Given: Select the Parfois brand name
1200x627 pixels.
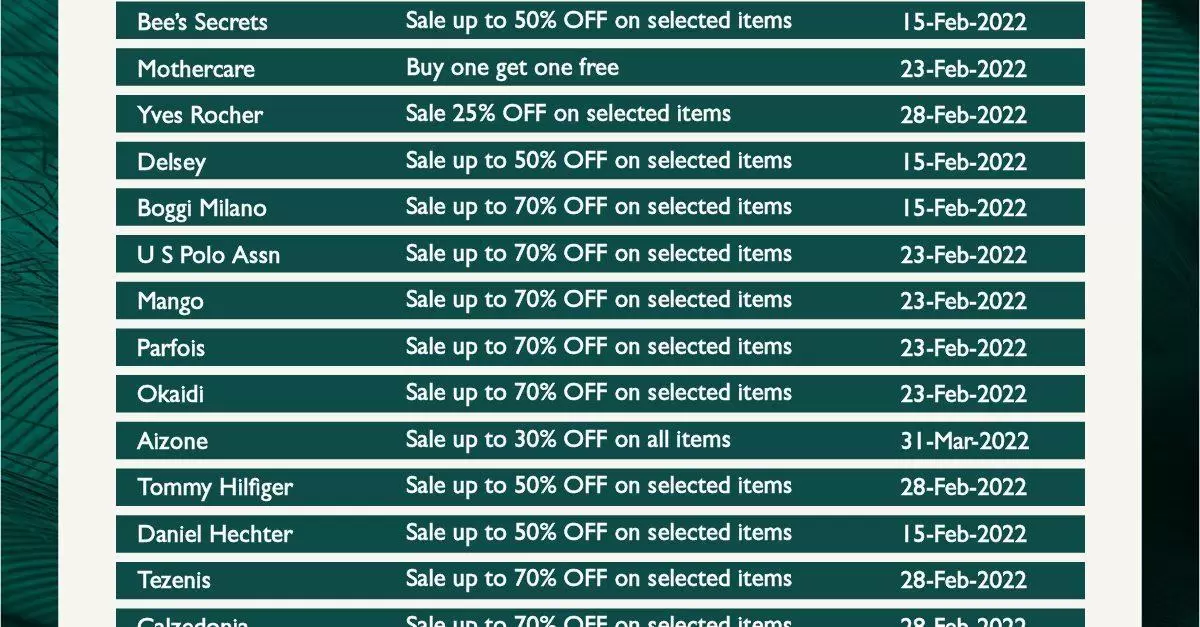Looking at the screenshot, I should [x=171, y=348].
